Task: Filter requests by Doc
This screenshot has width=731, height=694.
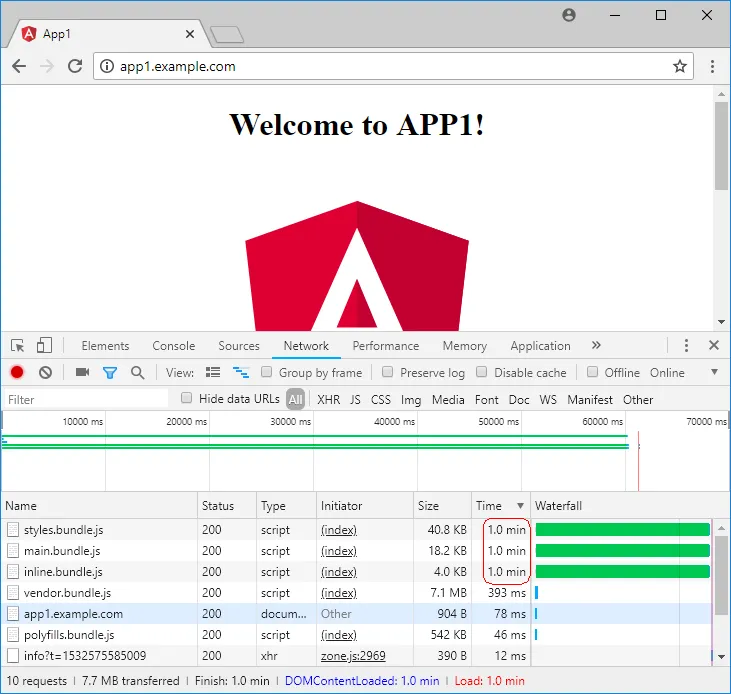Action: [x=519, y=400]
